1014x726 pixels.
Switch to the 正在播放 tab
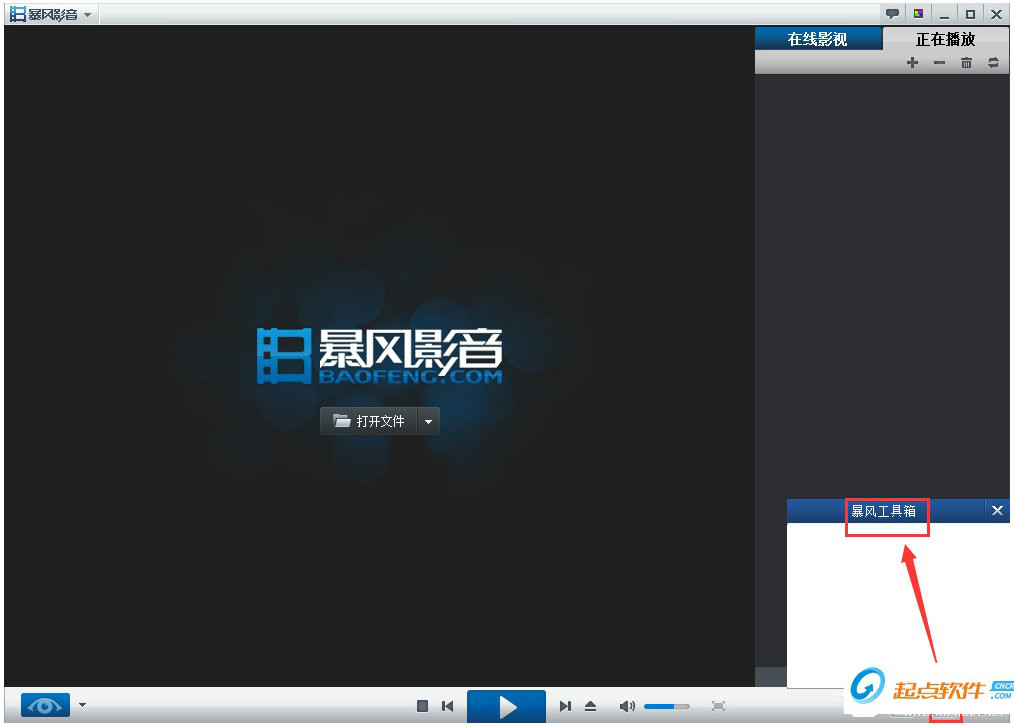[945, 39]
